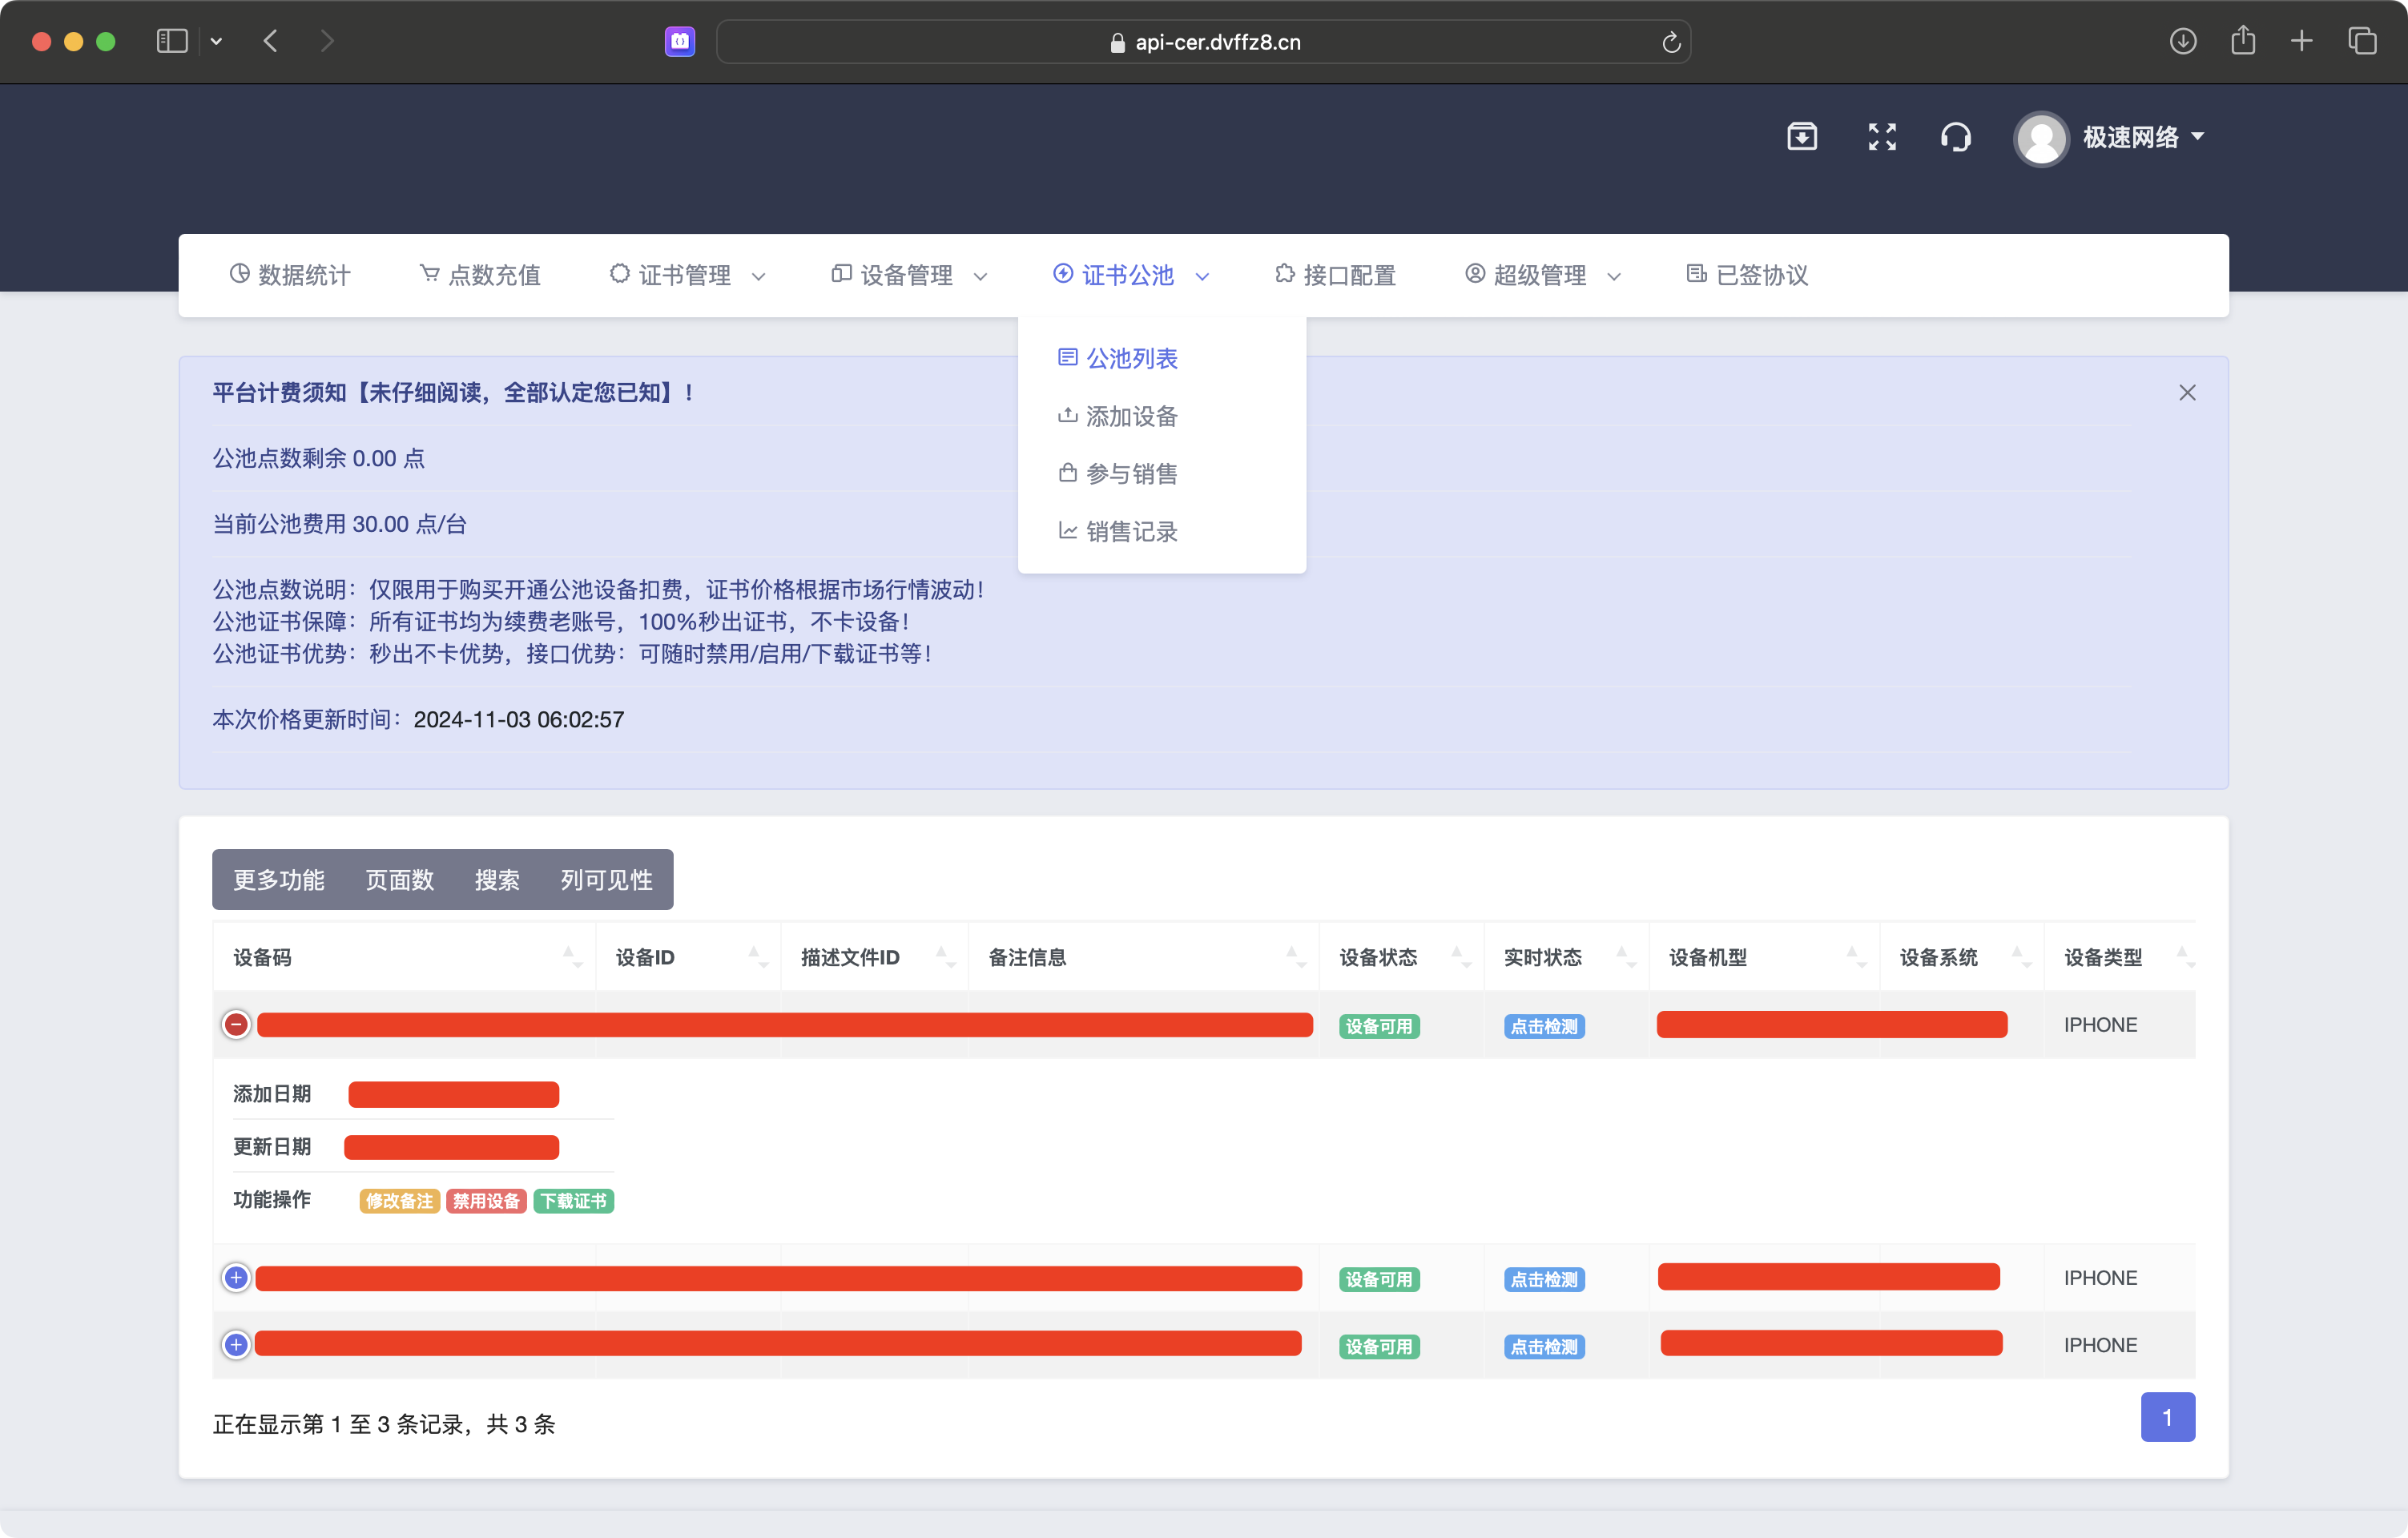Click 点击检测 in the first device row
This screenshot has width=2408, height=1538.
pos(1544,1026)
